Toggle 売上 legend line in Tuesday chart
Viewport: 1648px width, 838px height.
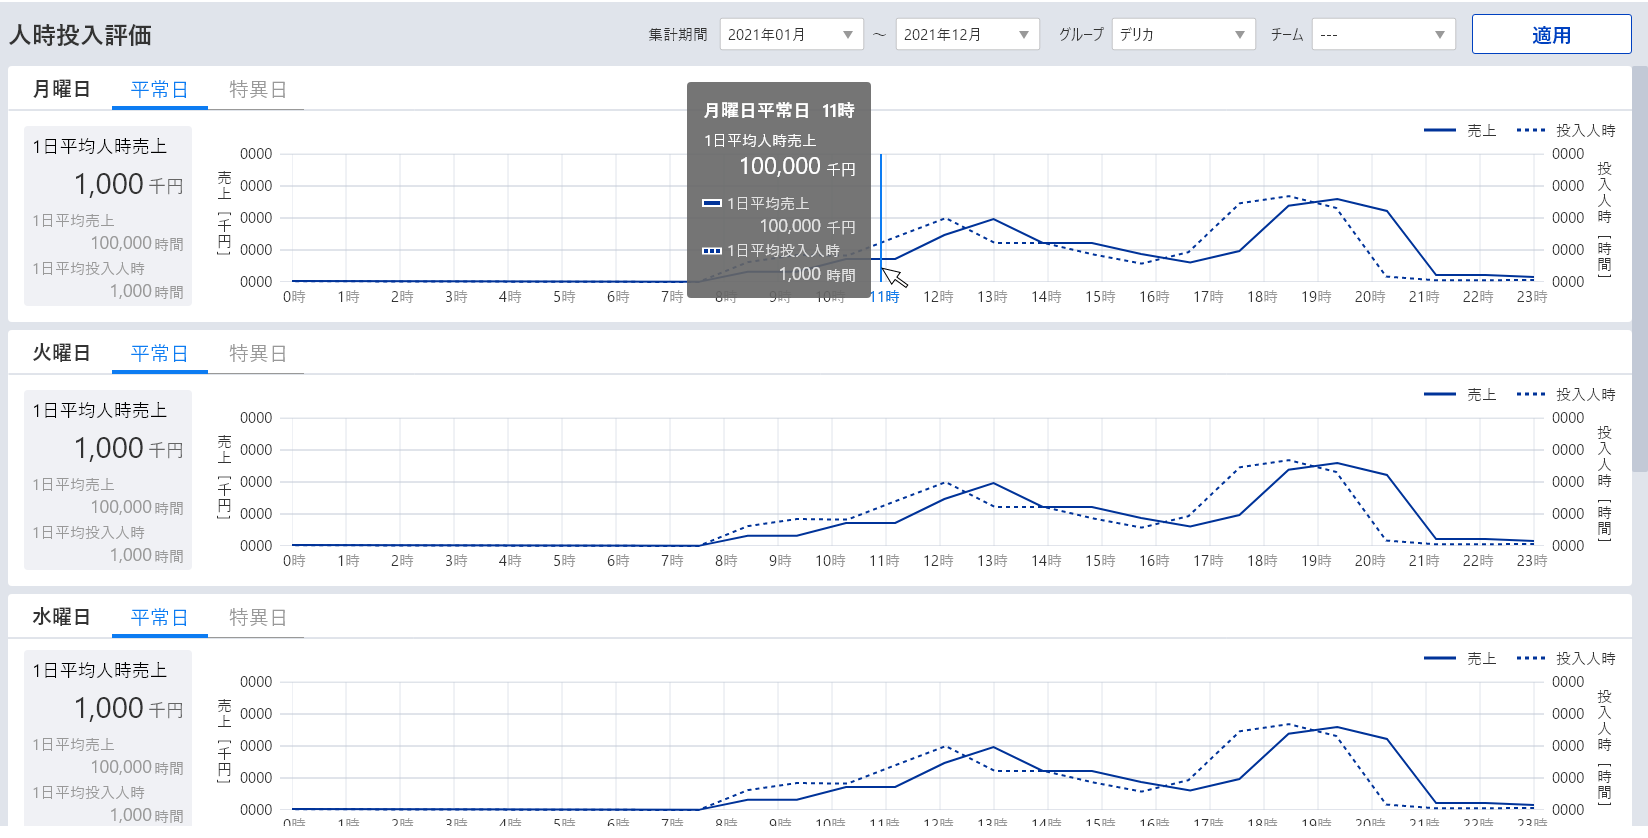(x=1461, y=395)
